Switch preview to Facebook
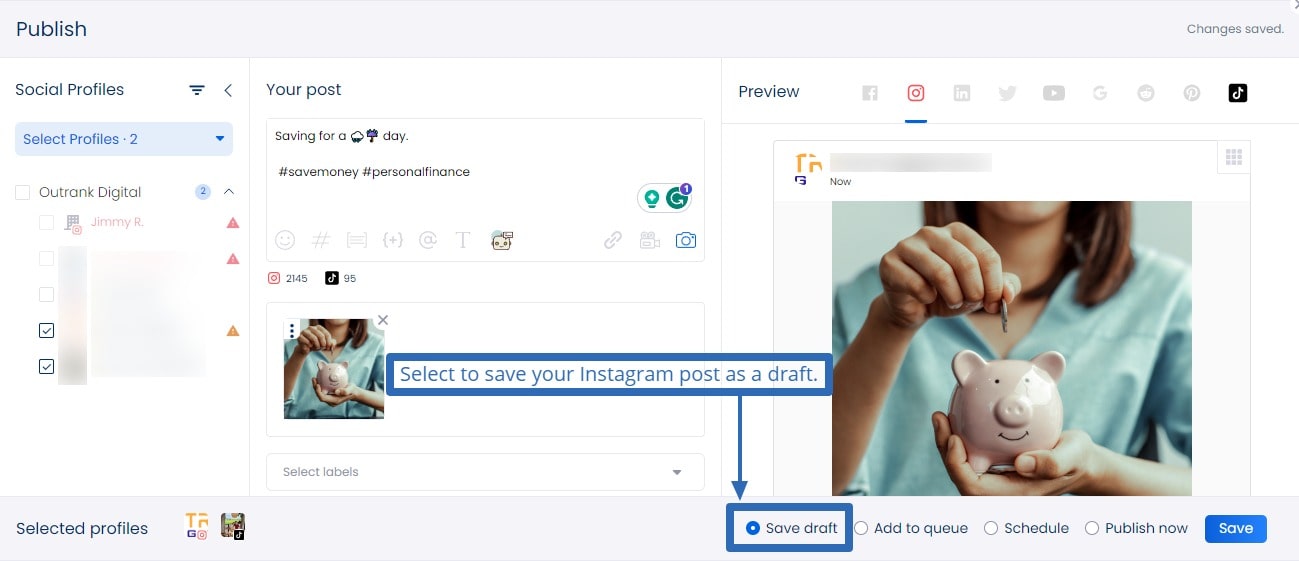The image size is (1299, 561). 870,93
